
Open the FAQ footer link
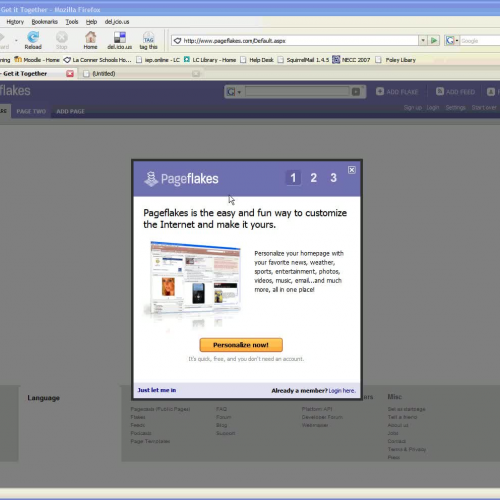221,409
